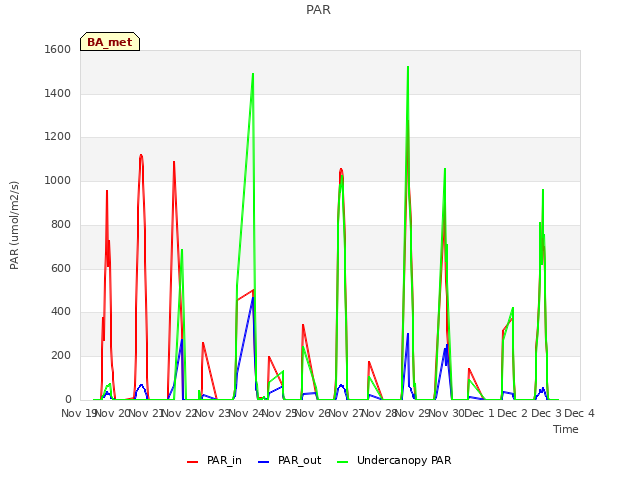This screenshot has width=640, height=480.
Task: Toggle the Undercanopy PAR legend entry
Action: point(394,460)
